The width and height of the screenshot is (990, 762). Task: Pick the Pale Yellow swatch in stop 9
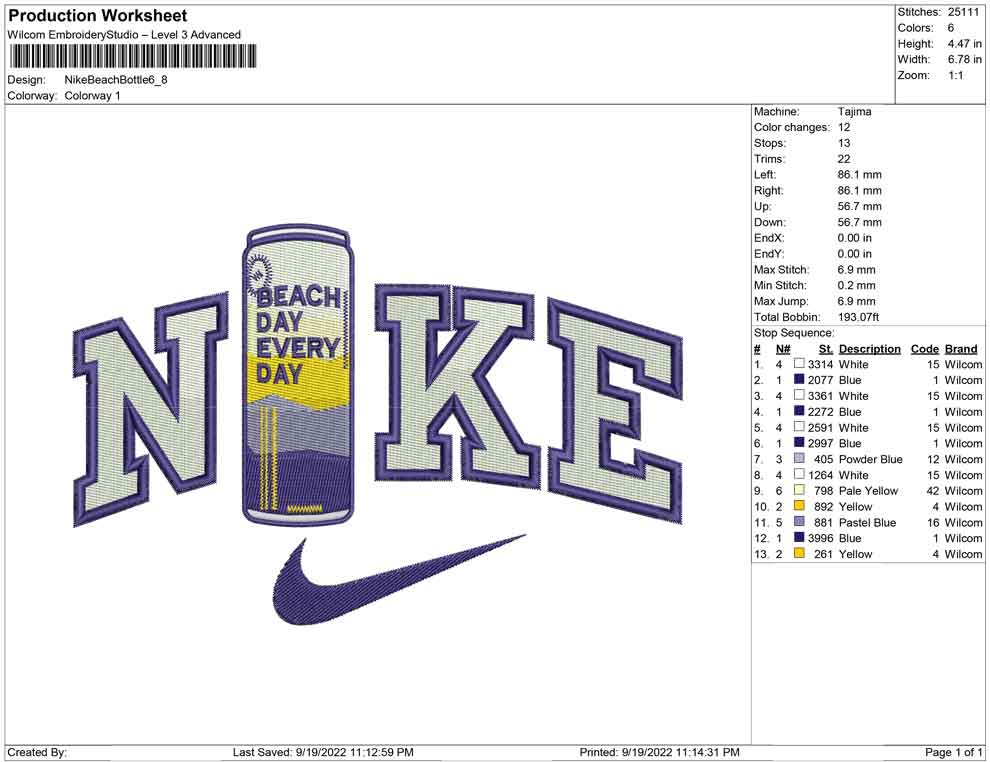click(x=799, y=490)
